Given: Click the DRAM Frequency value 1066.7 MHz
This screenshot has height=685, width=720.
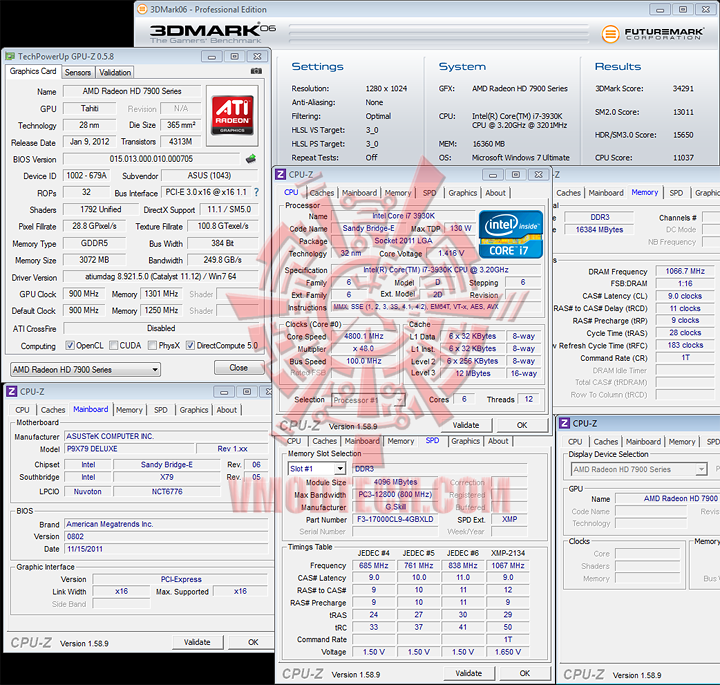Looking at the screenshot, I should click(x=685, y=271).
